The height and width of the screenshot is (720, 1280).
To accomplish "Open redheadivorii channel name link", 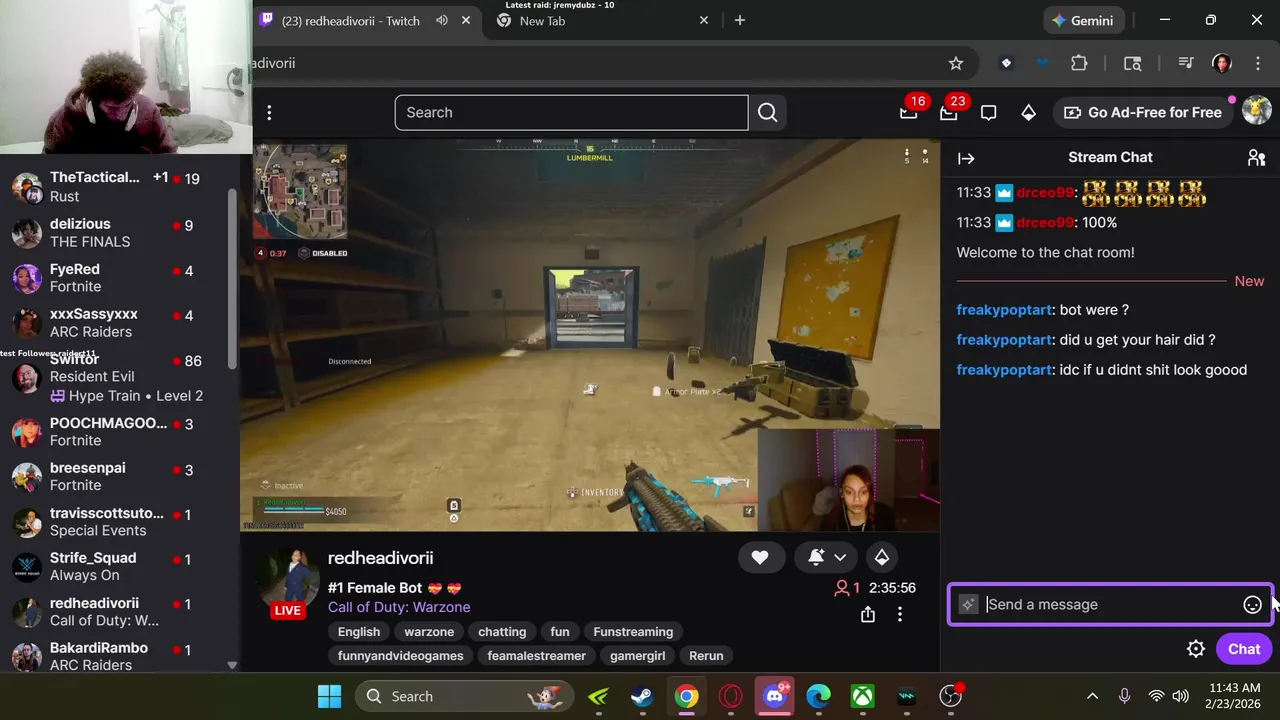I will (x=380, y=558).
